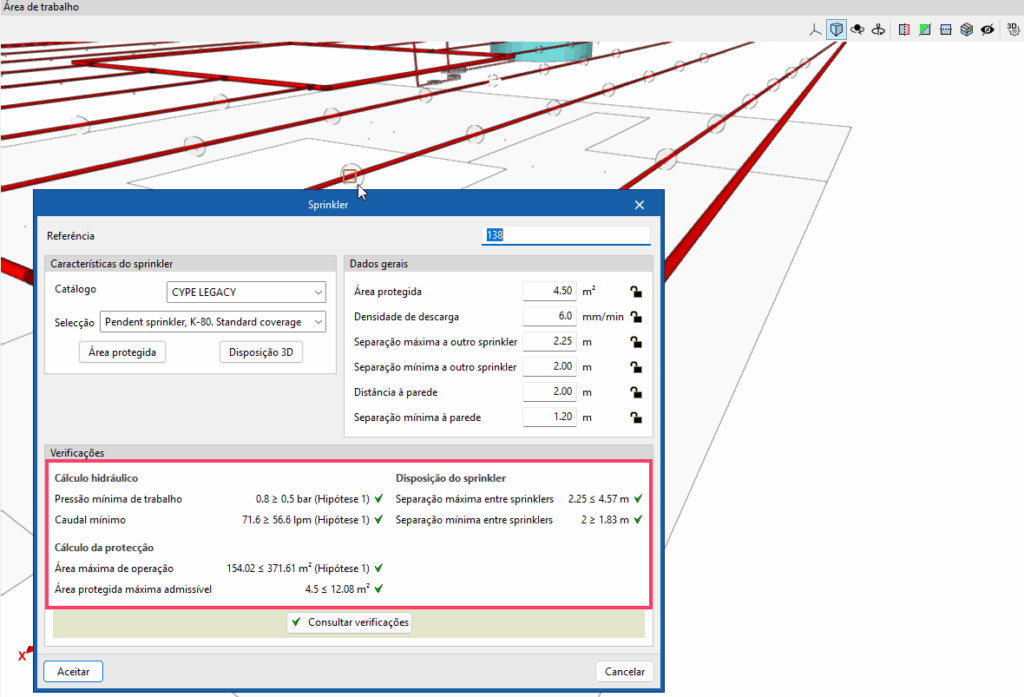Click Separação mínima entre sprinklers verification row

tap(519, 520)
